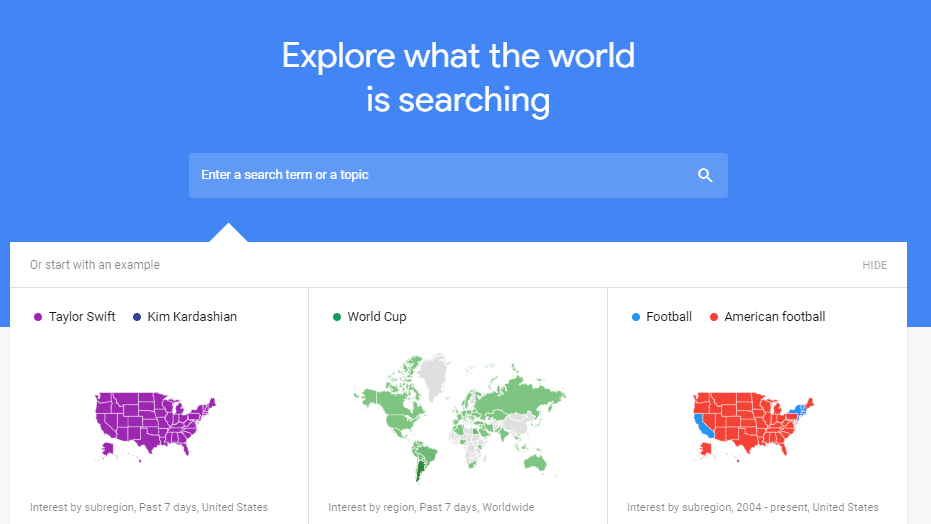Click the 'Or start with an example' text
Viewport: 931px width, 524px height.
[95, 265]
